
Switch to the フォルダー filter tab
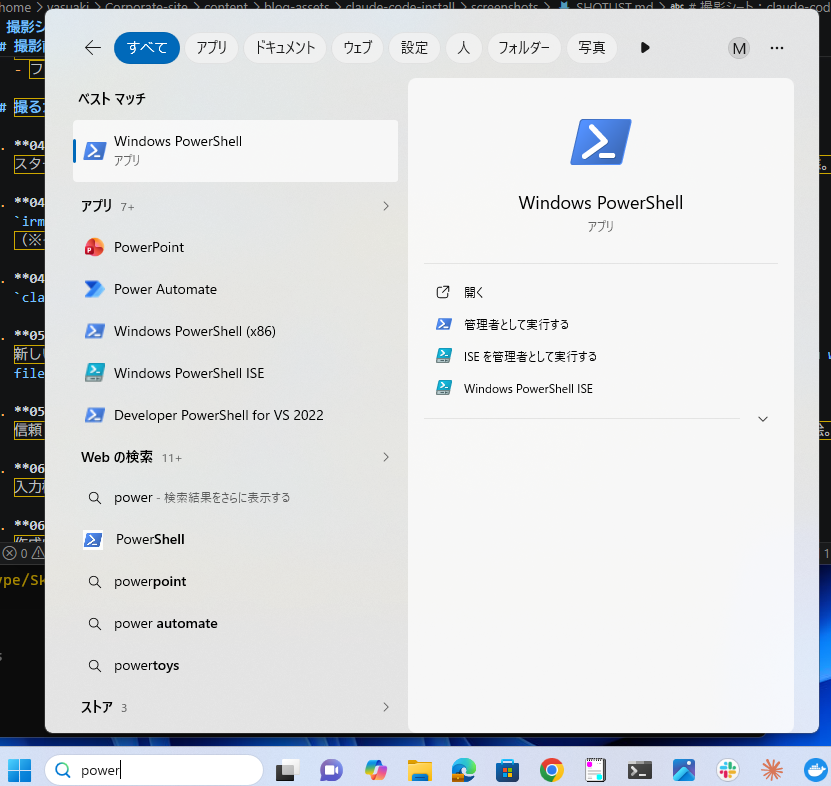pos(524,48)
